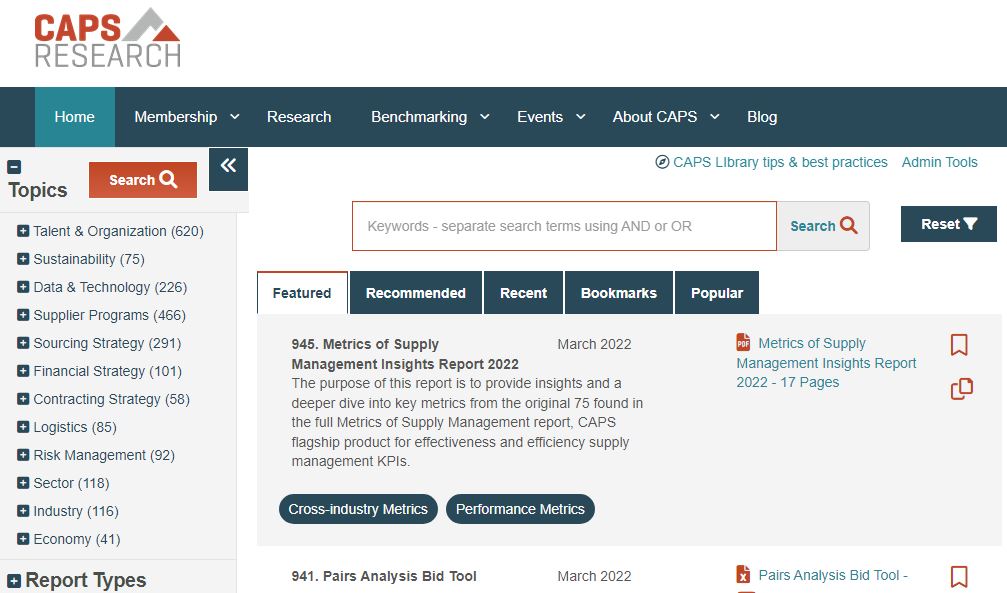Image resolution: width=1007 pixels, height=593 pixels.
Task: Collapse the Topics section using its minus icon
Action: point(12,166)
